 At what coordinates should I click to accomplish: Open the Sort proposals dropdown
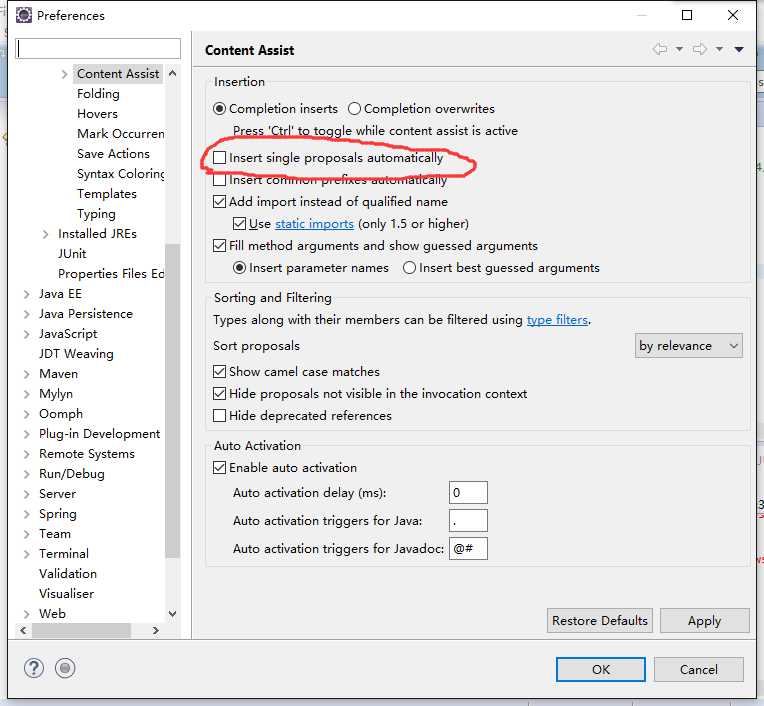pos(689,345)
